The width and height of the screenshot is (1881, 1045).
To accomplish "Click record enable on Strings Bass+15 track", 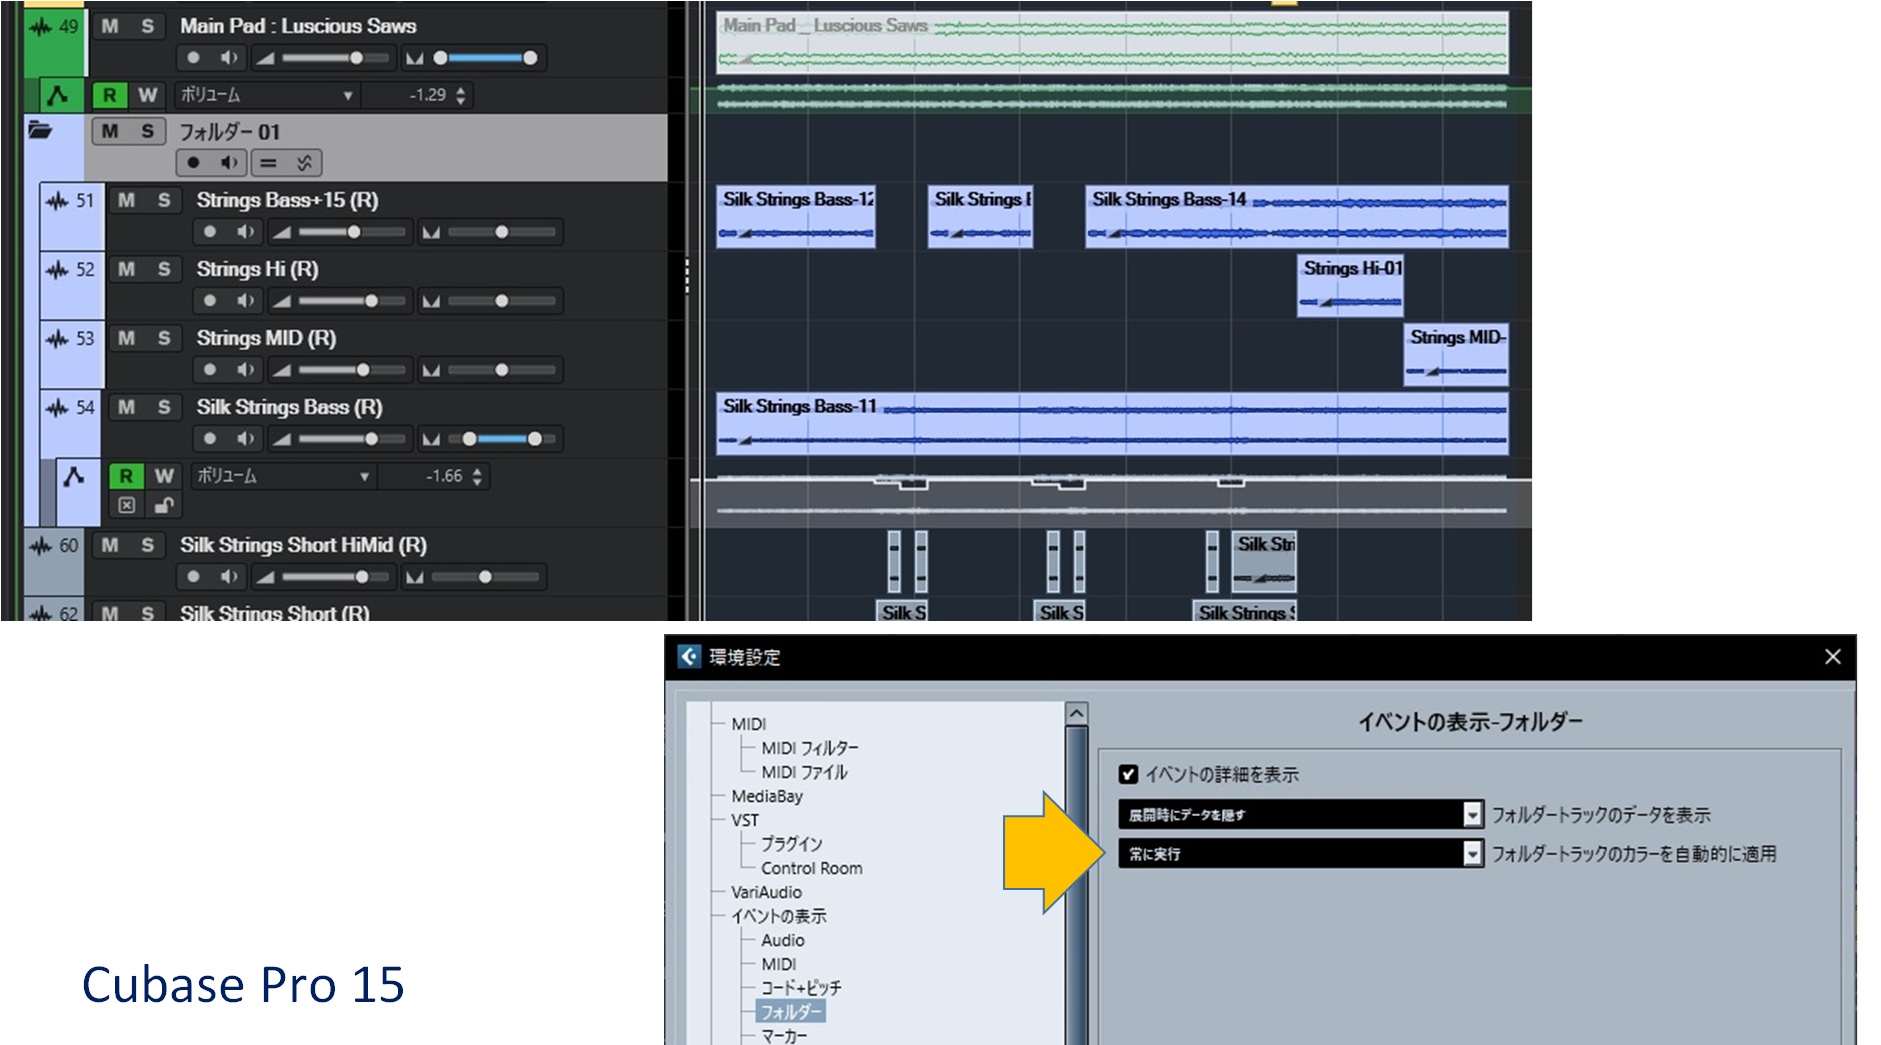I will (210, 232).
